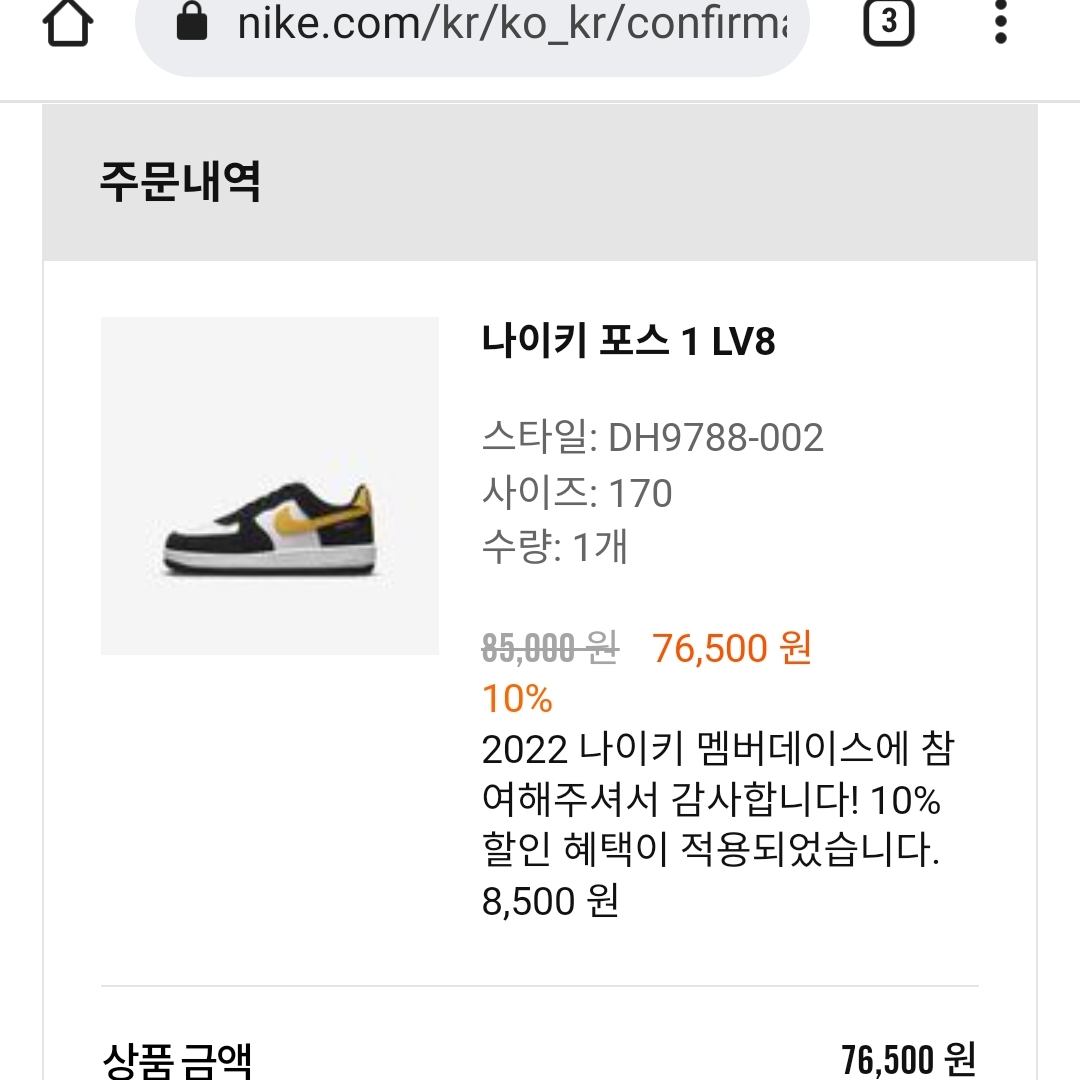This screenshot has height=1080, width=1080.
Task: Tap the 멤버데이스 promotion message text
Action: click(x=711, y=801)
